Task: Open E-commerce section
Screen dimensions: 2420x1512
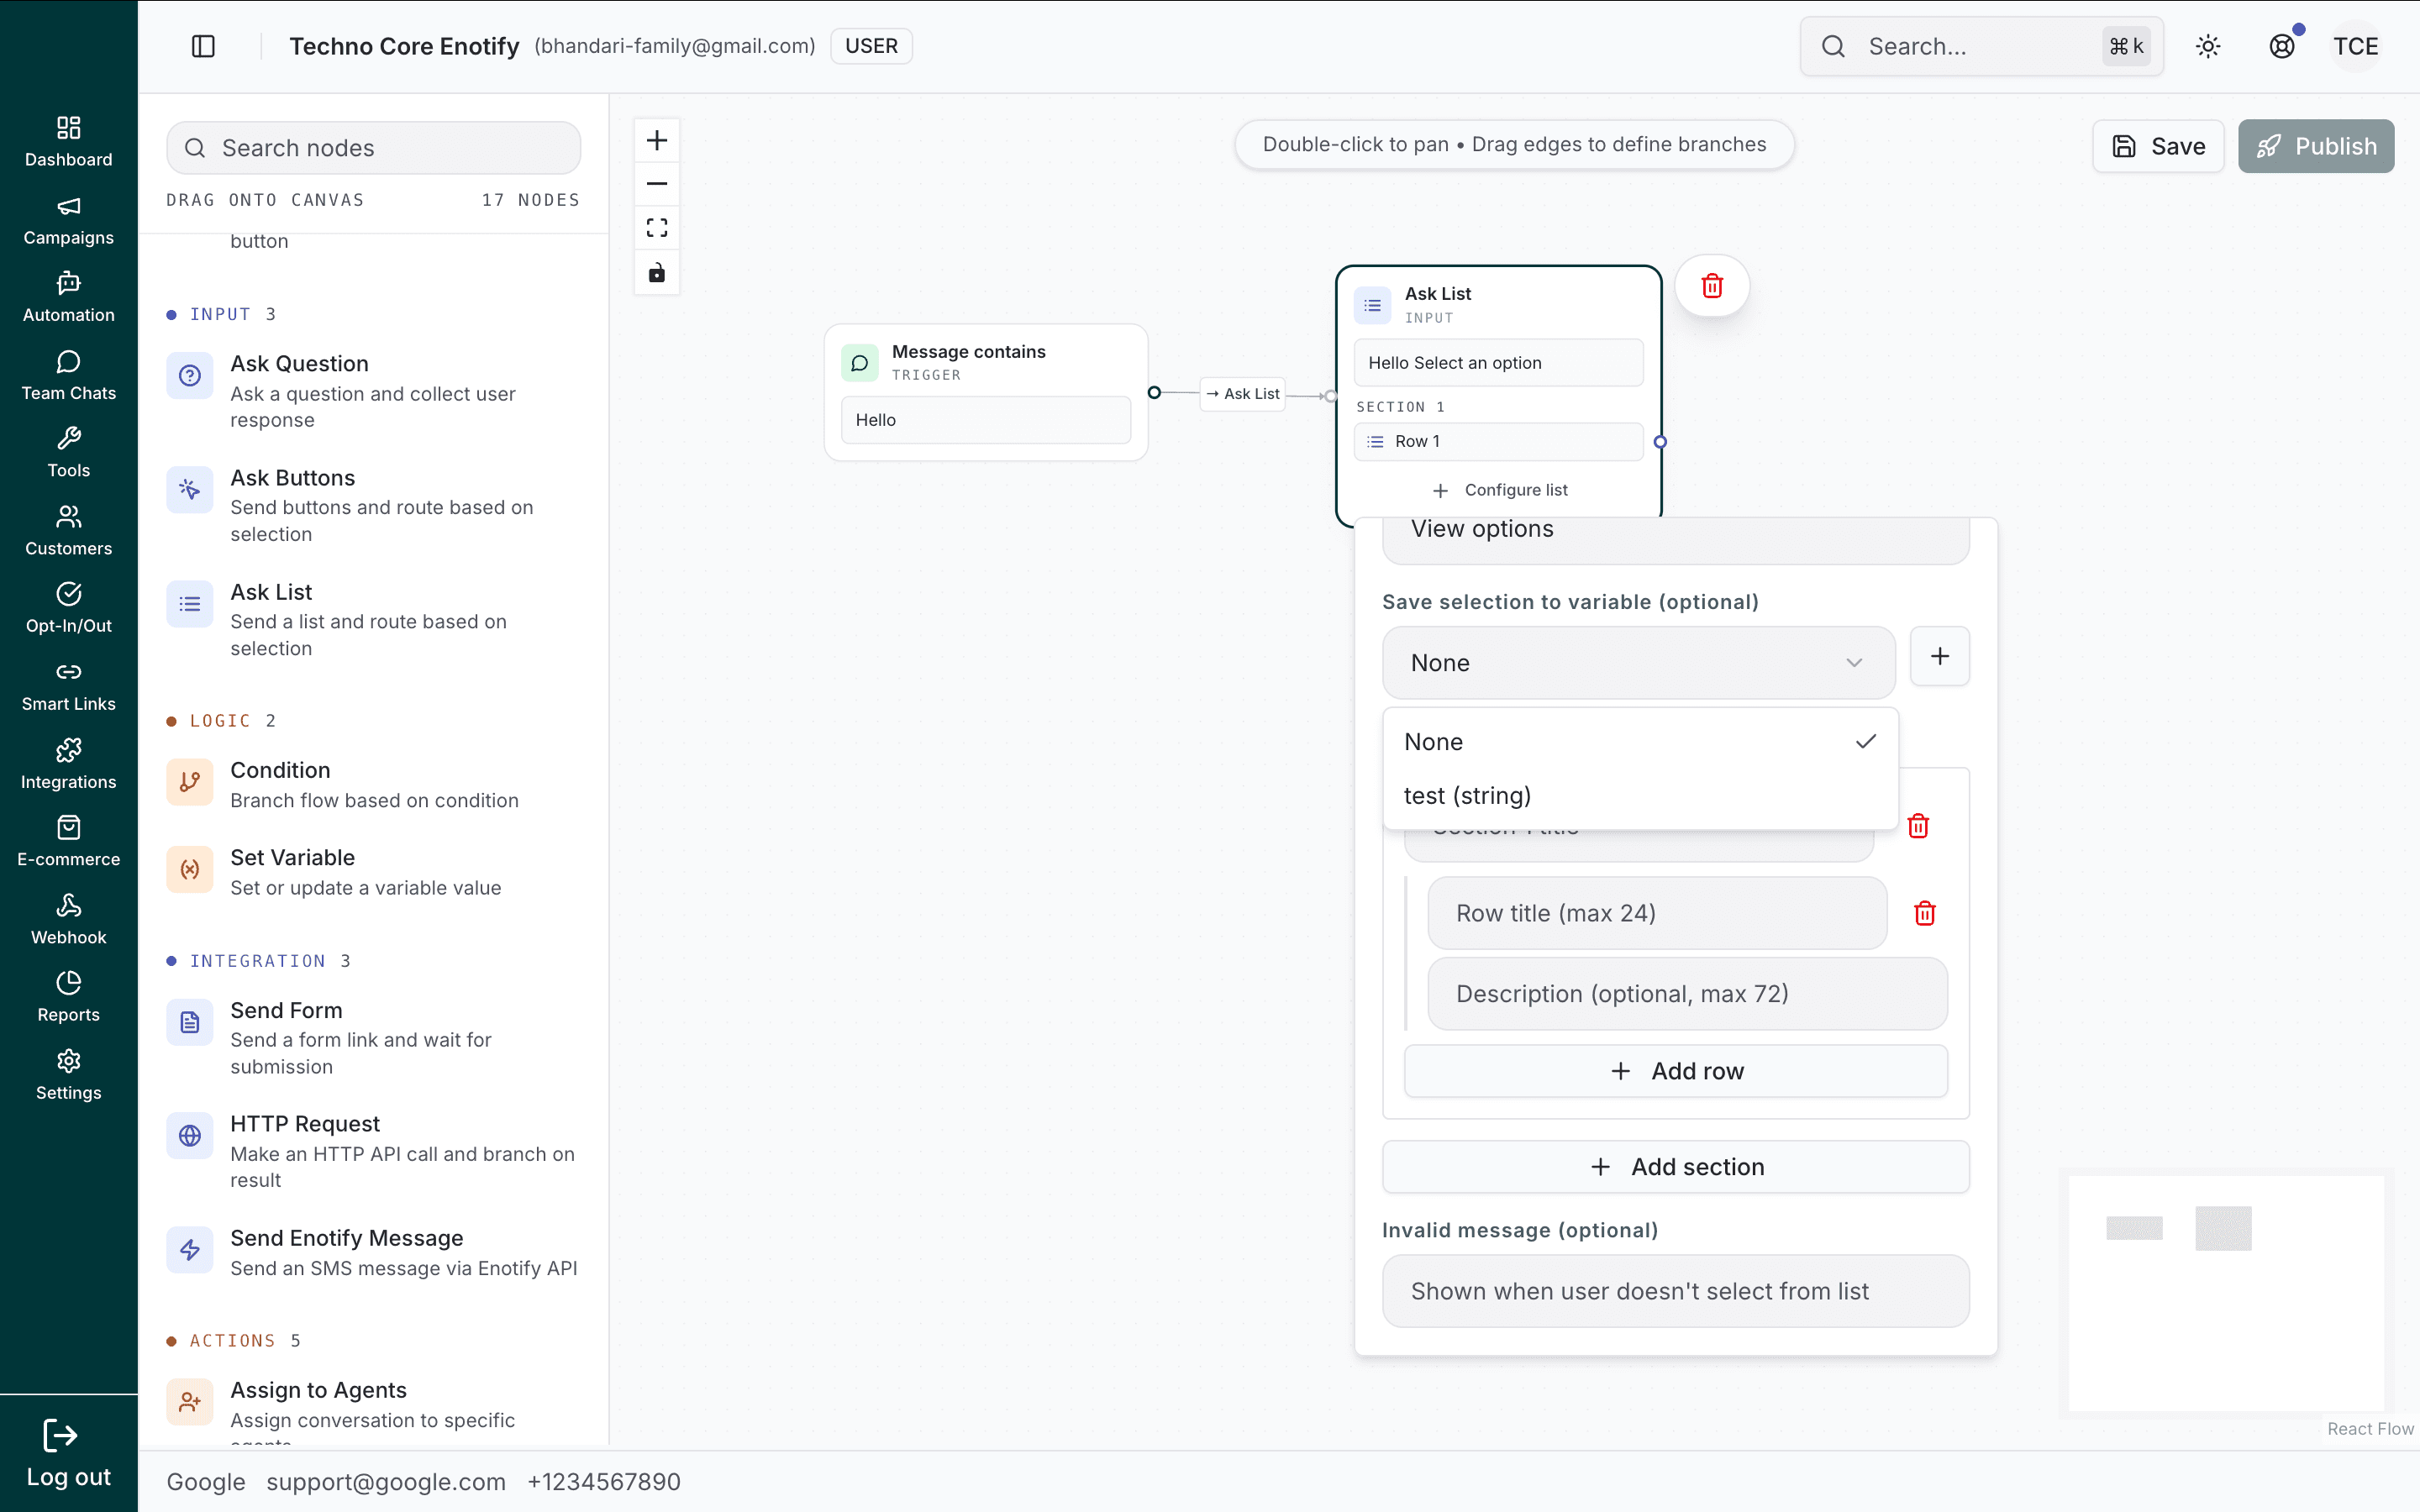Action: coord(68,841)
